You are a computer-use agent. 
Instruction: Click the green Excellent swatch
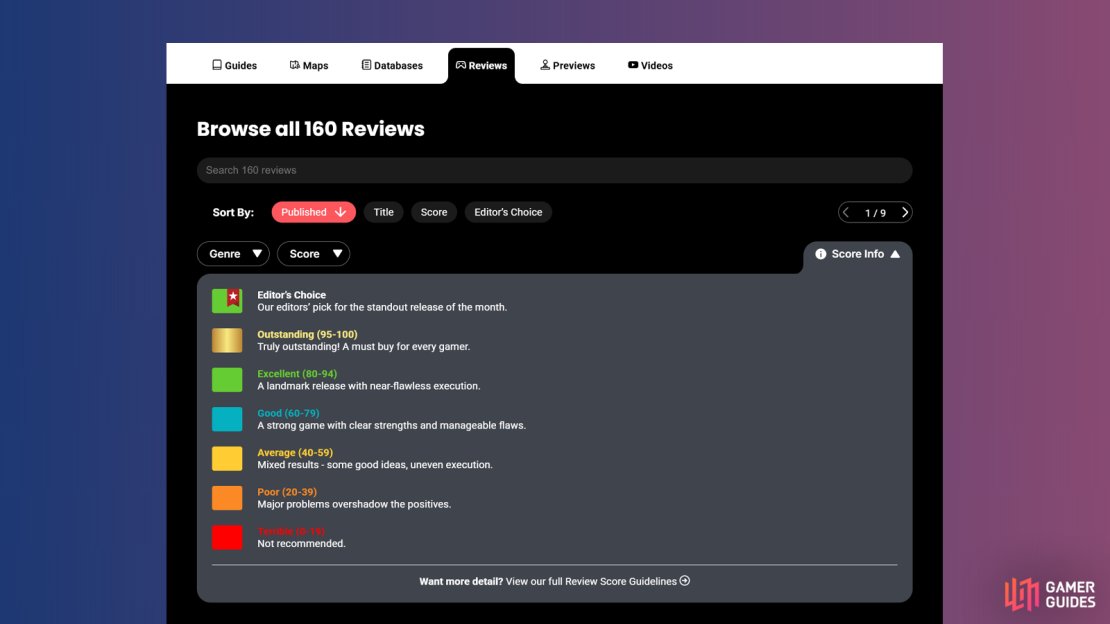(x=227, y=380)
